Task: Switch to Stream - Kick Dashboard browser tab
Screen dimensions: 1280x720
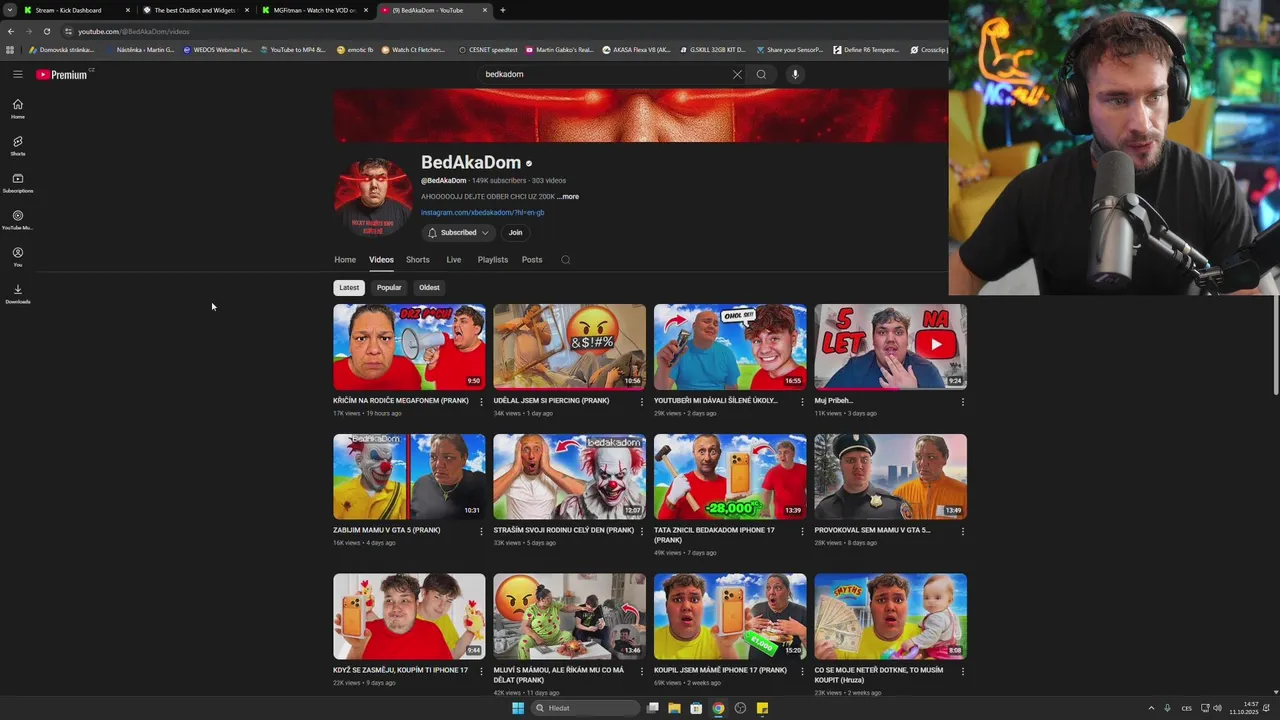Action: pos(76,10)
